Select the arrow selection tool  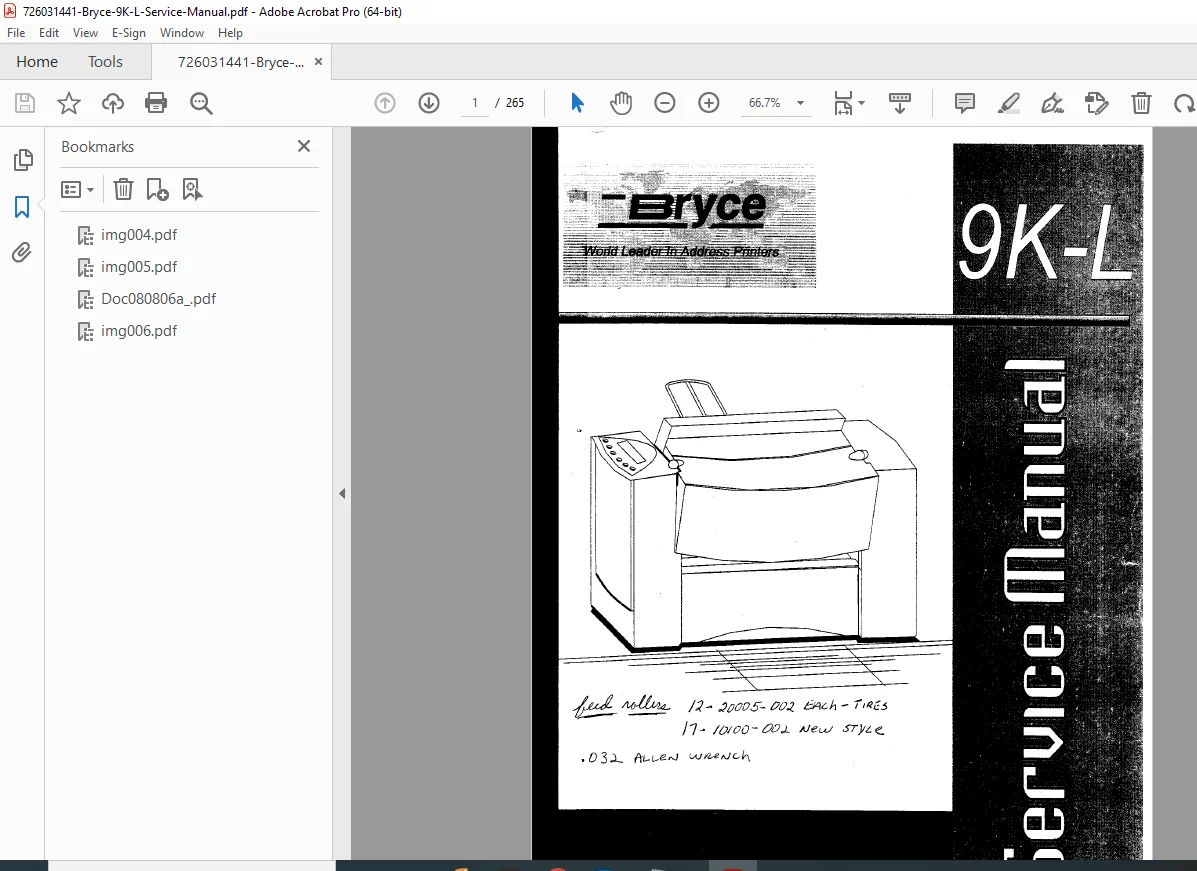click(x=577, y=103)
